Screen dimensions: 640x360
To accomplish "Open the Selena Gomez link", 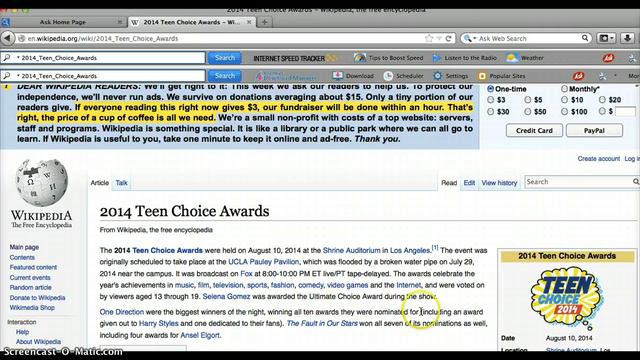I will click(226, 296).
